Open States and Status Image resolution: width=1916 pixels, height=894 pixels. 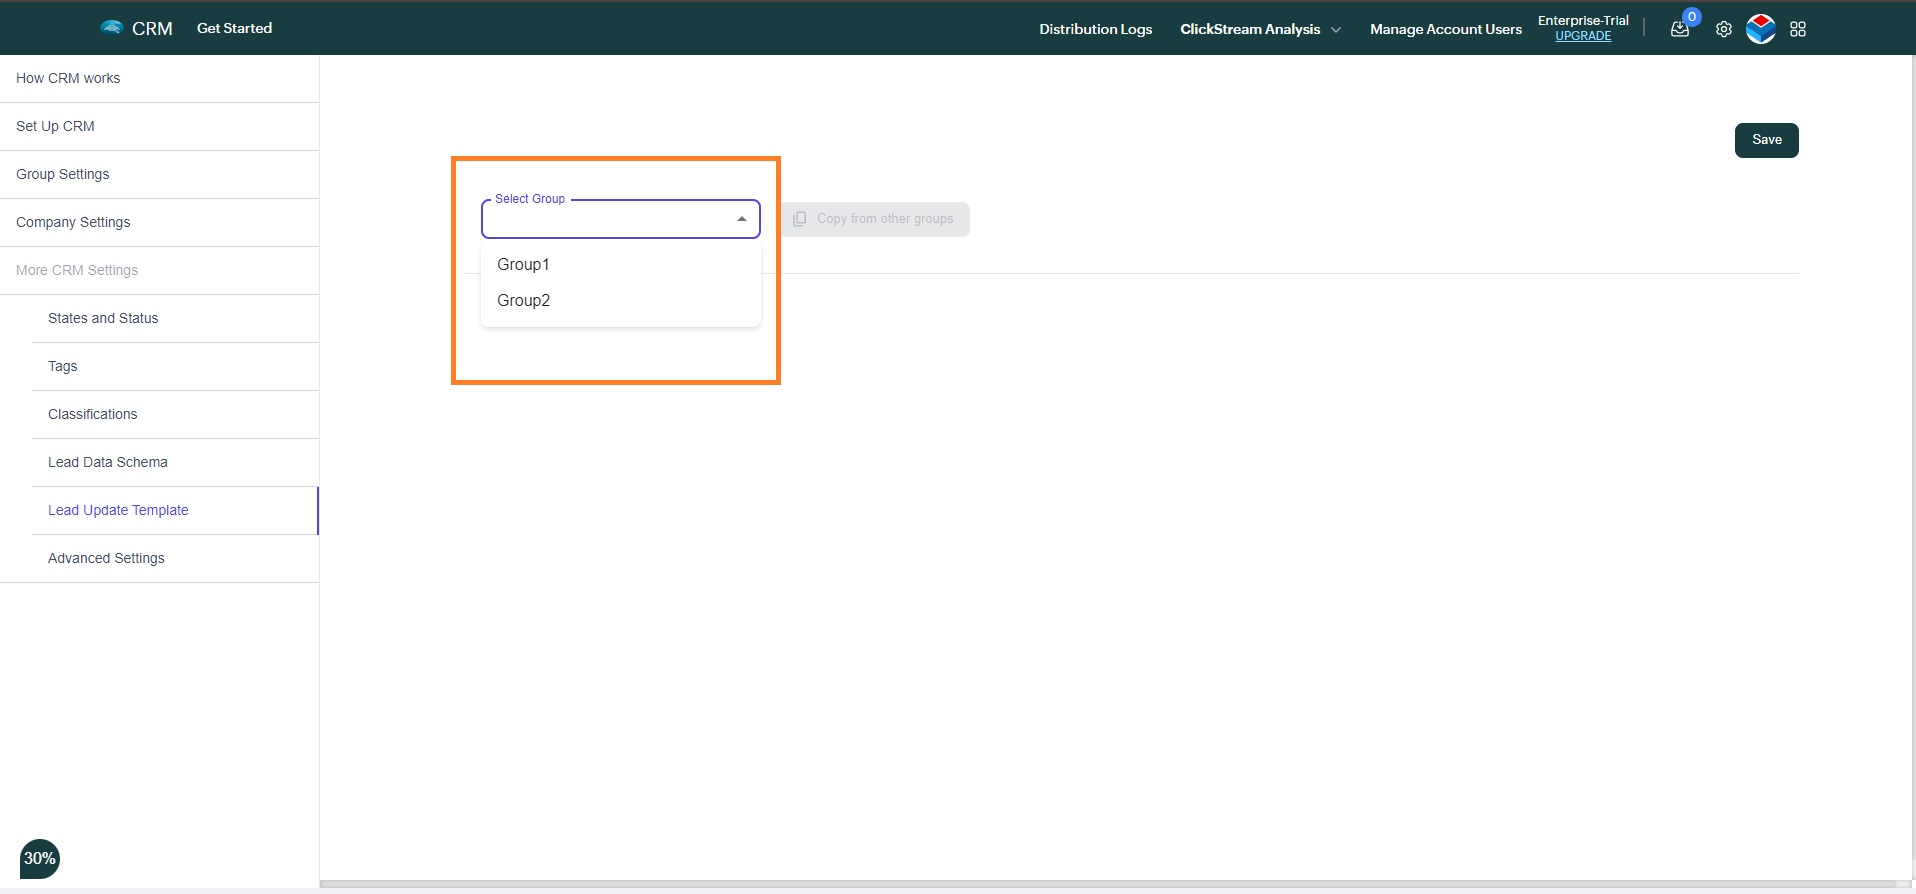tap(175, 318)
